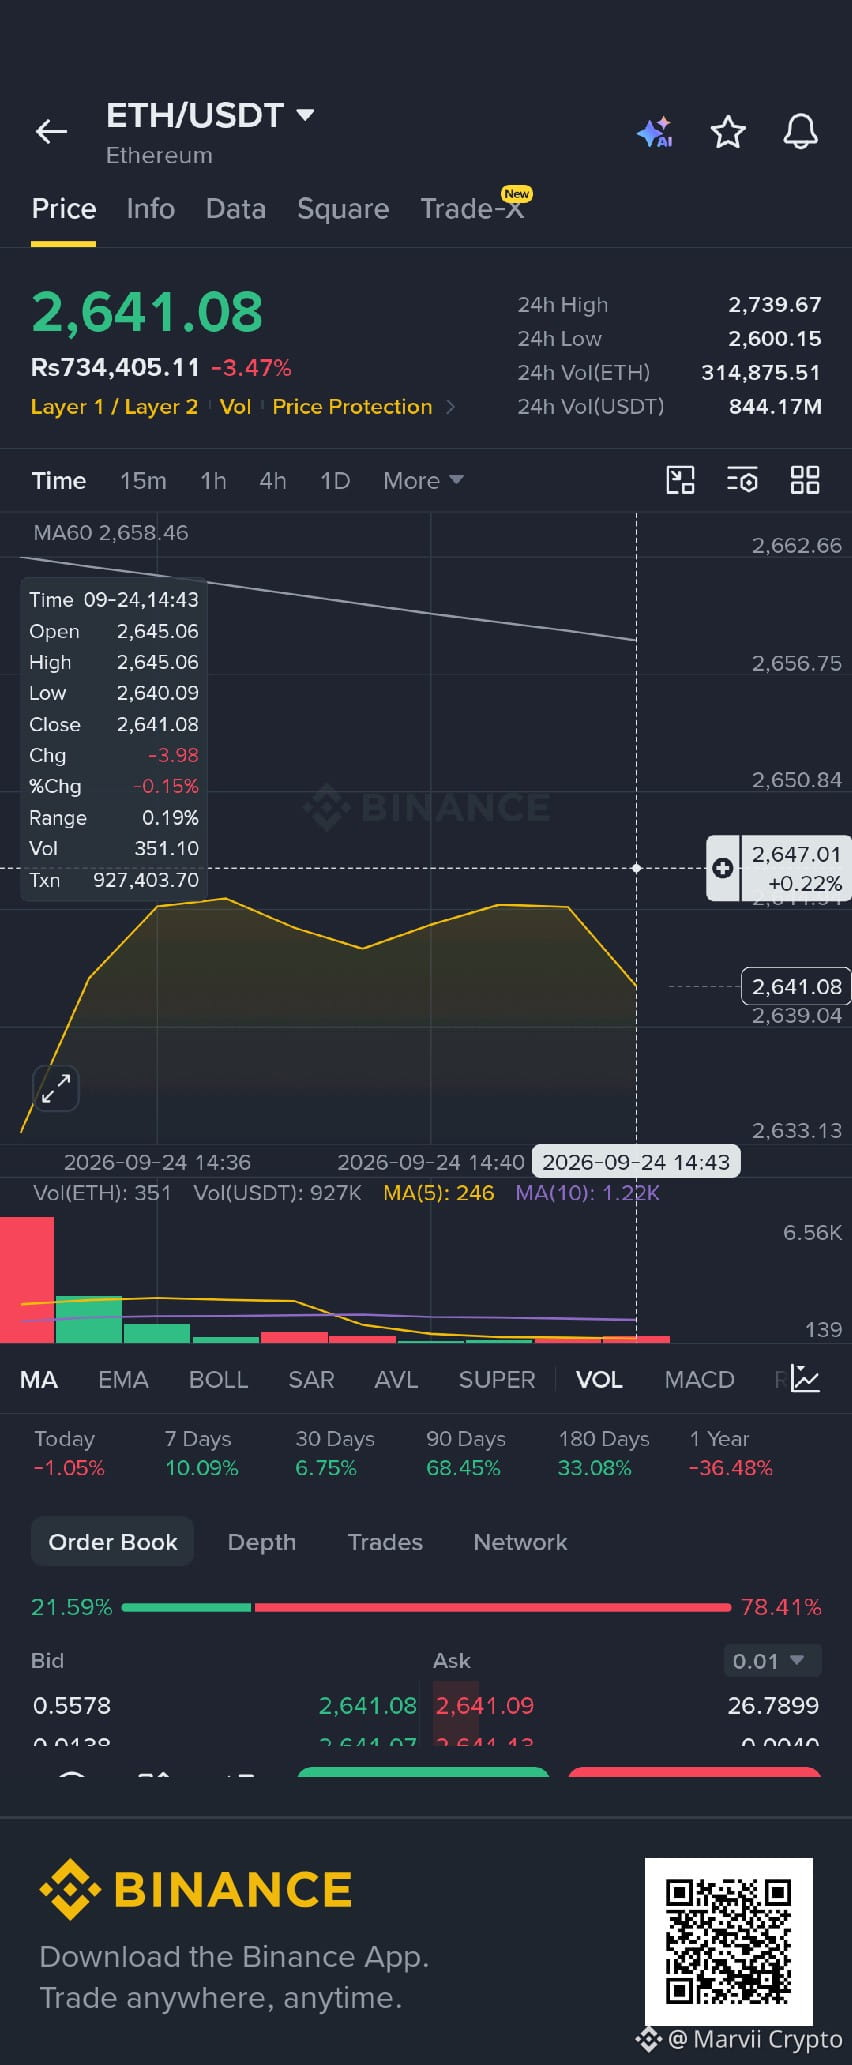Switch to the Square tab

point(343,209)
